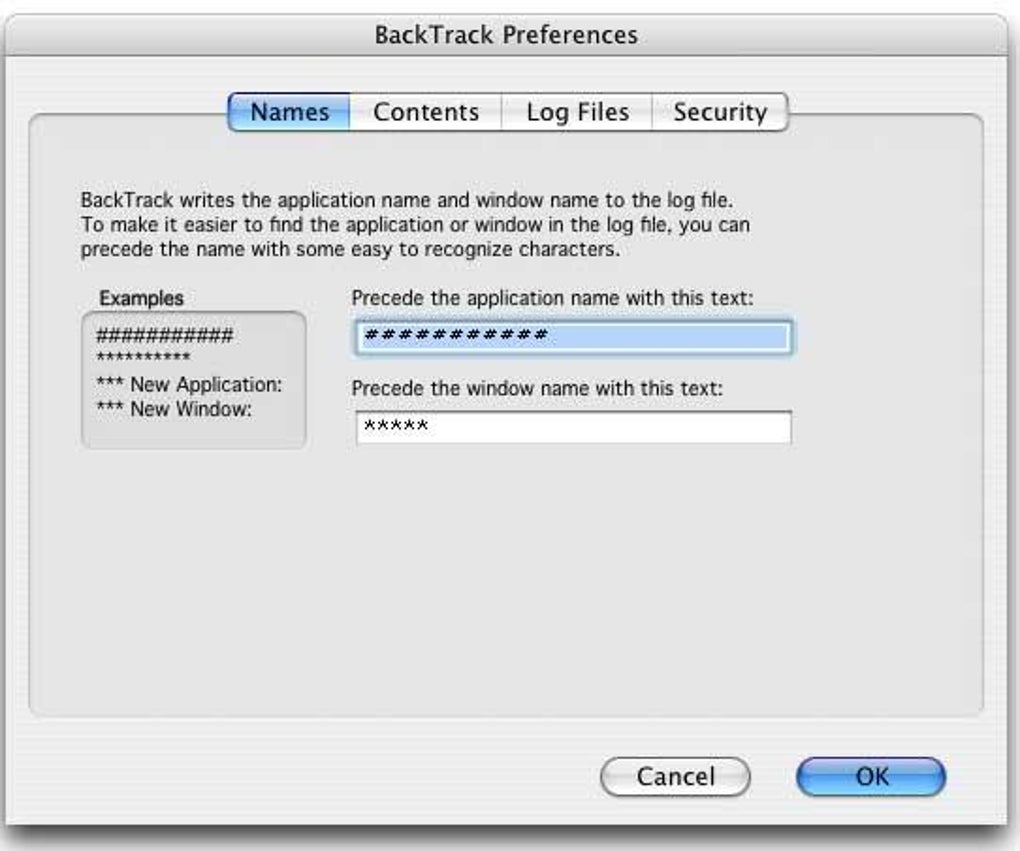Select the hash-marks example line

tap(164, 336)
